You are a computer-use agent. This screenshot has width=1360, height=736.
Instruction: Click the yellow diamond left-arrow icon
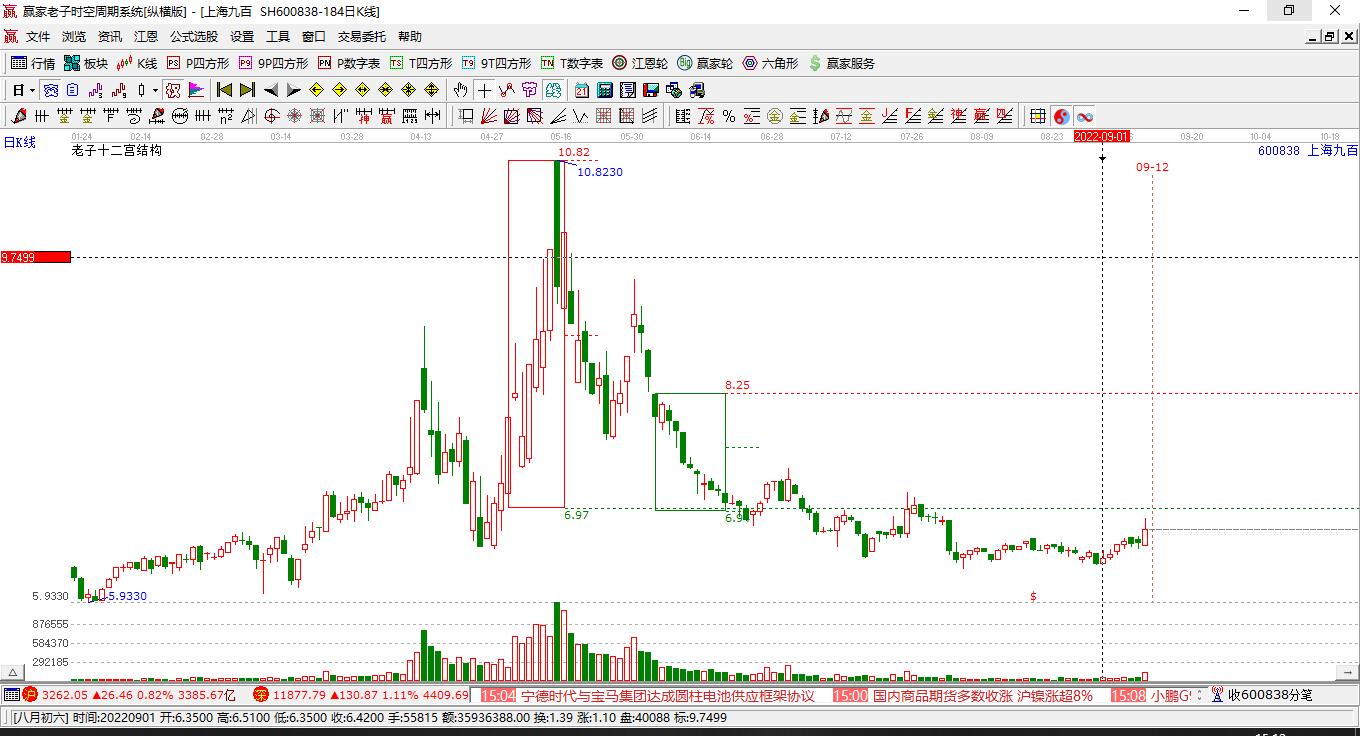(x=316, y=90)
